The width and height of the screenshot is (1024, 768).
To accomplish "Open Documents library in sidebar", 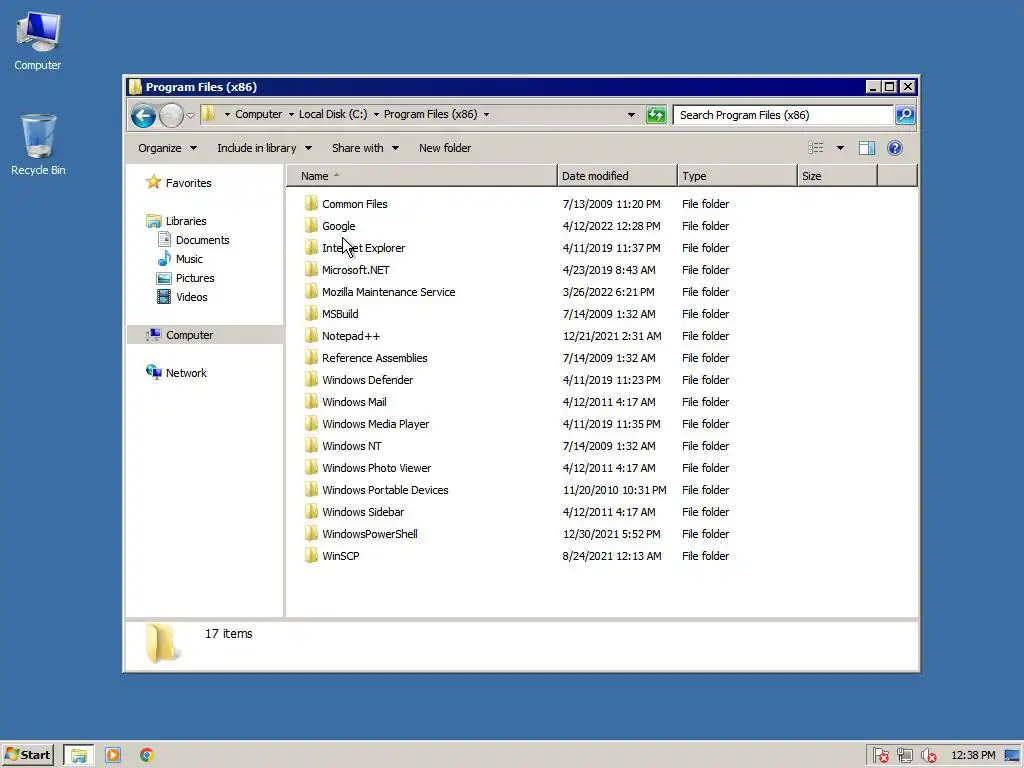I will (202, 240).
